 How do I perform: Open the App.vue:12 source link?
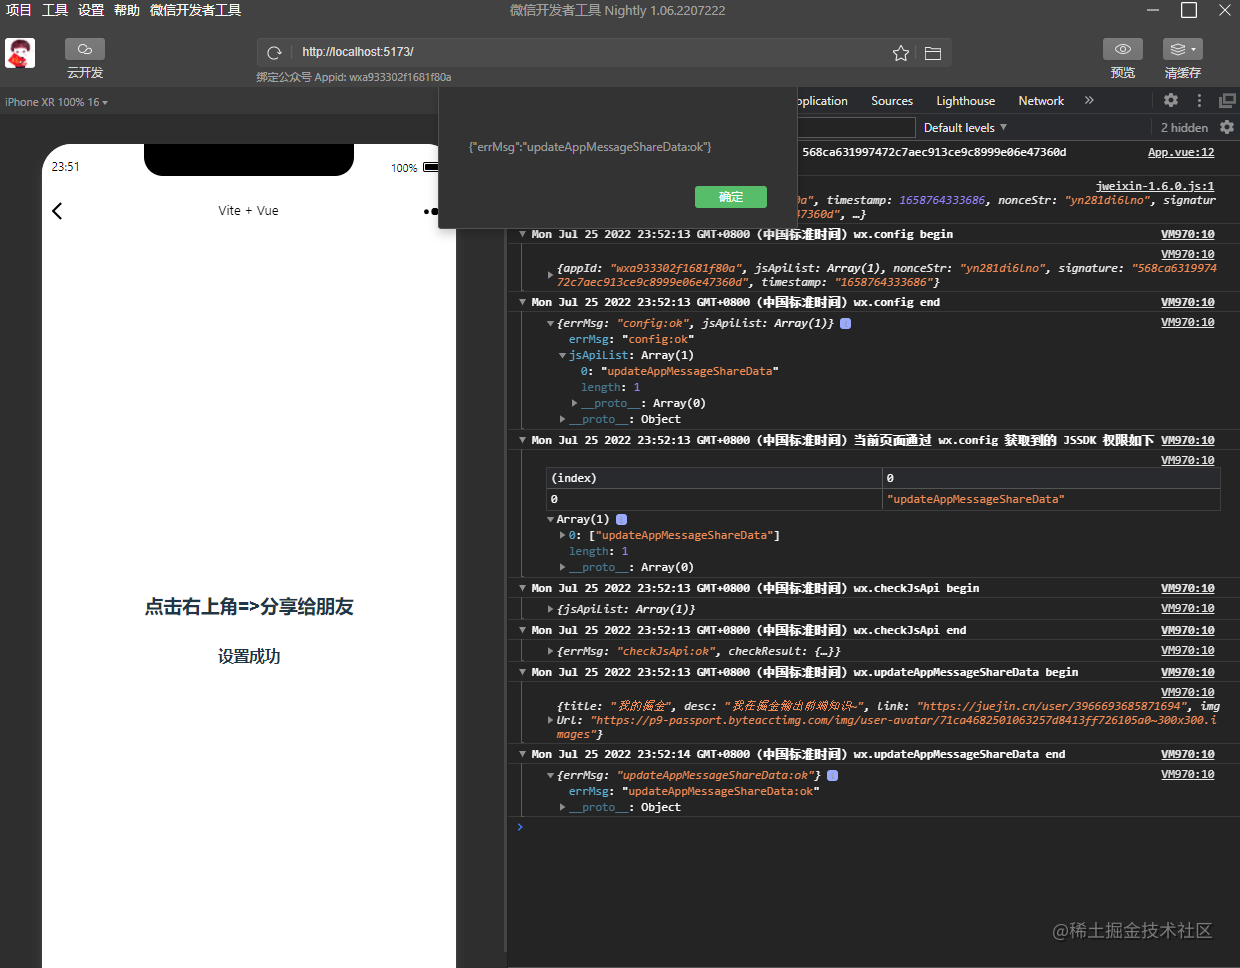[1181, 152]
